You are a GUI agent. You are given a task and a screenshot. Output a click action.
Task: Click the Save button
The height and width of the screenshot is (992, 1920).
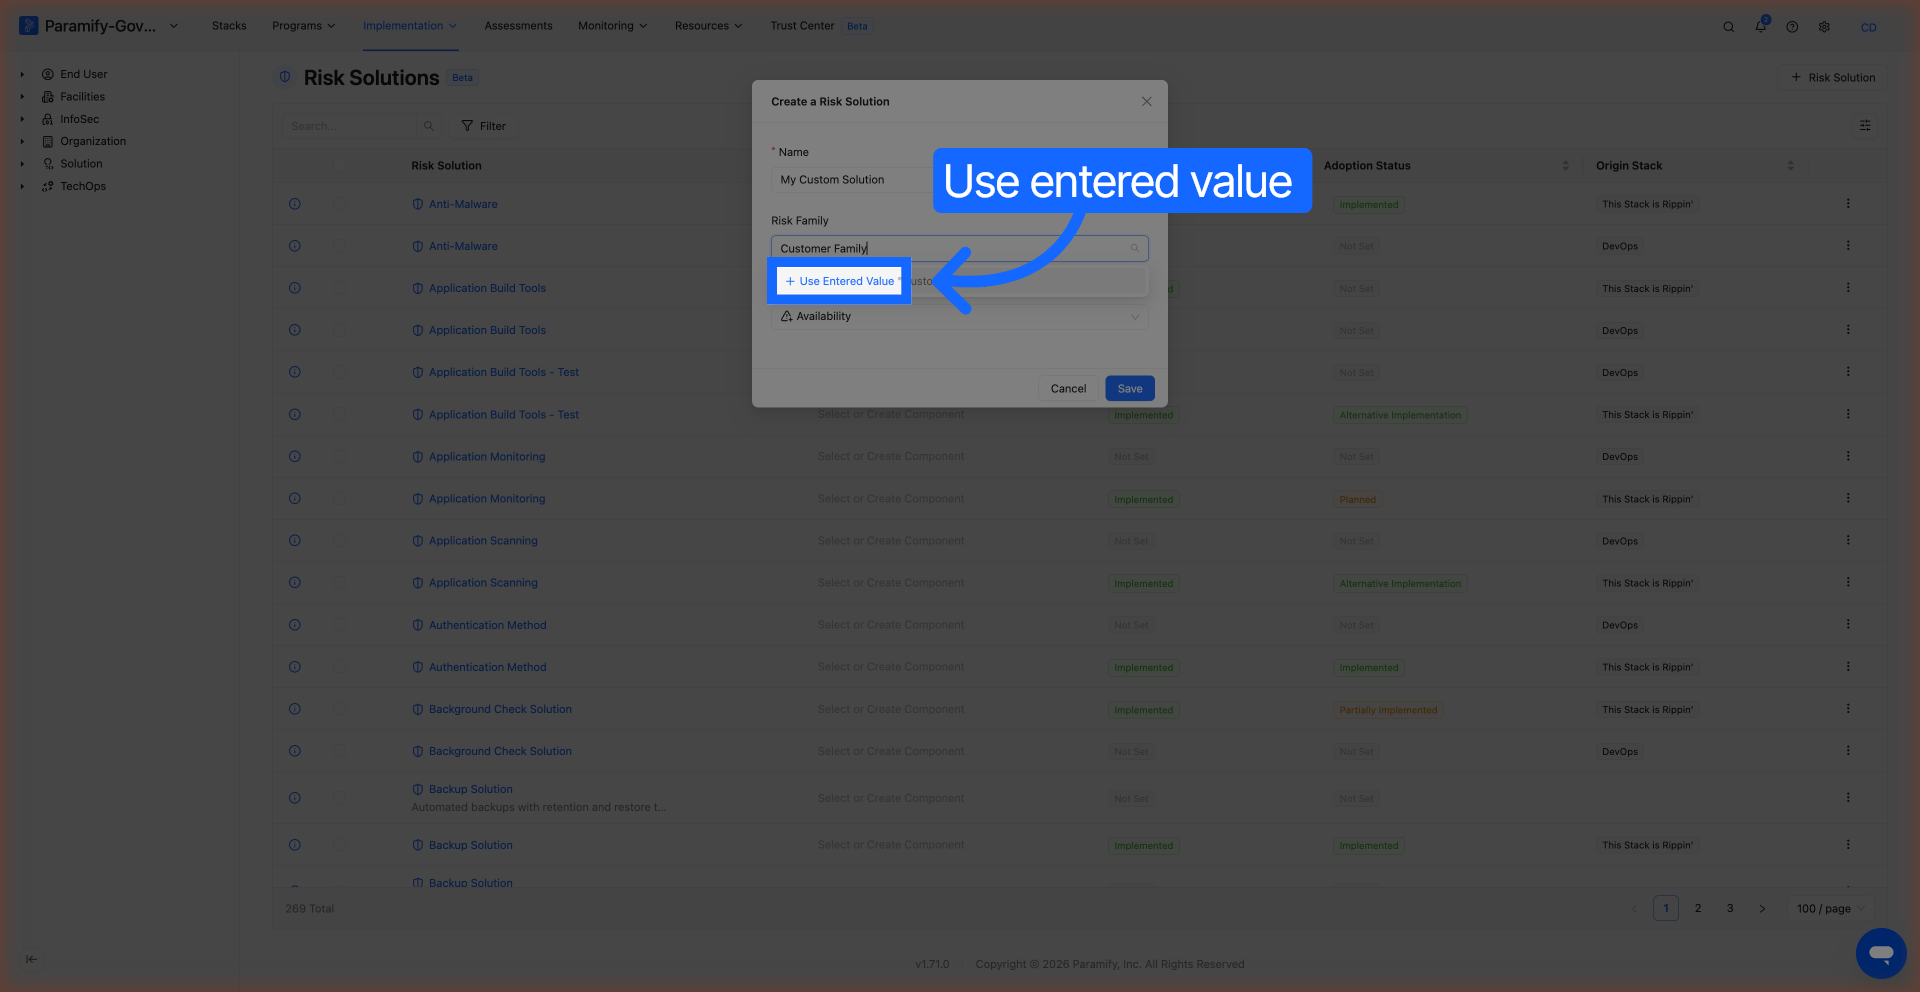tap(1130, 388)
